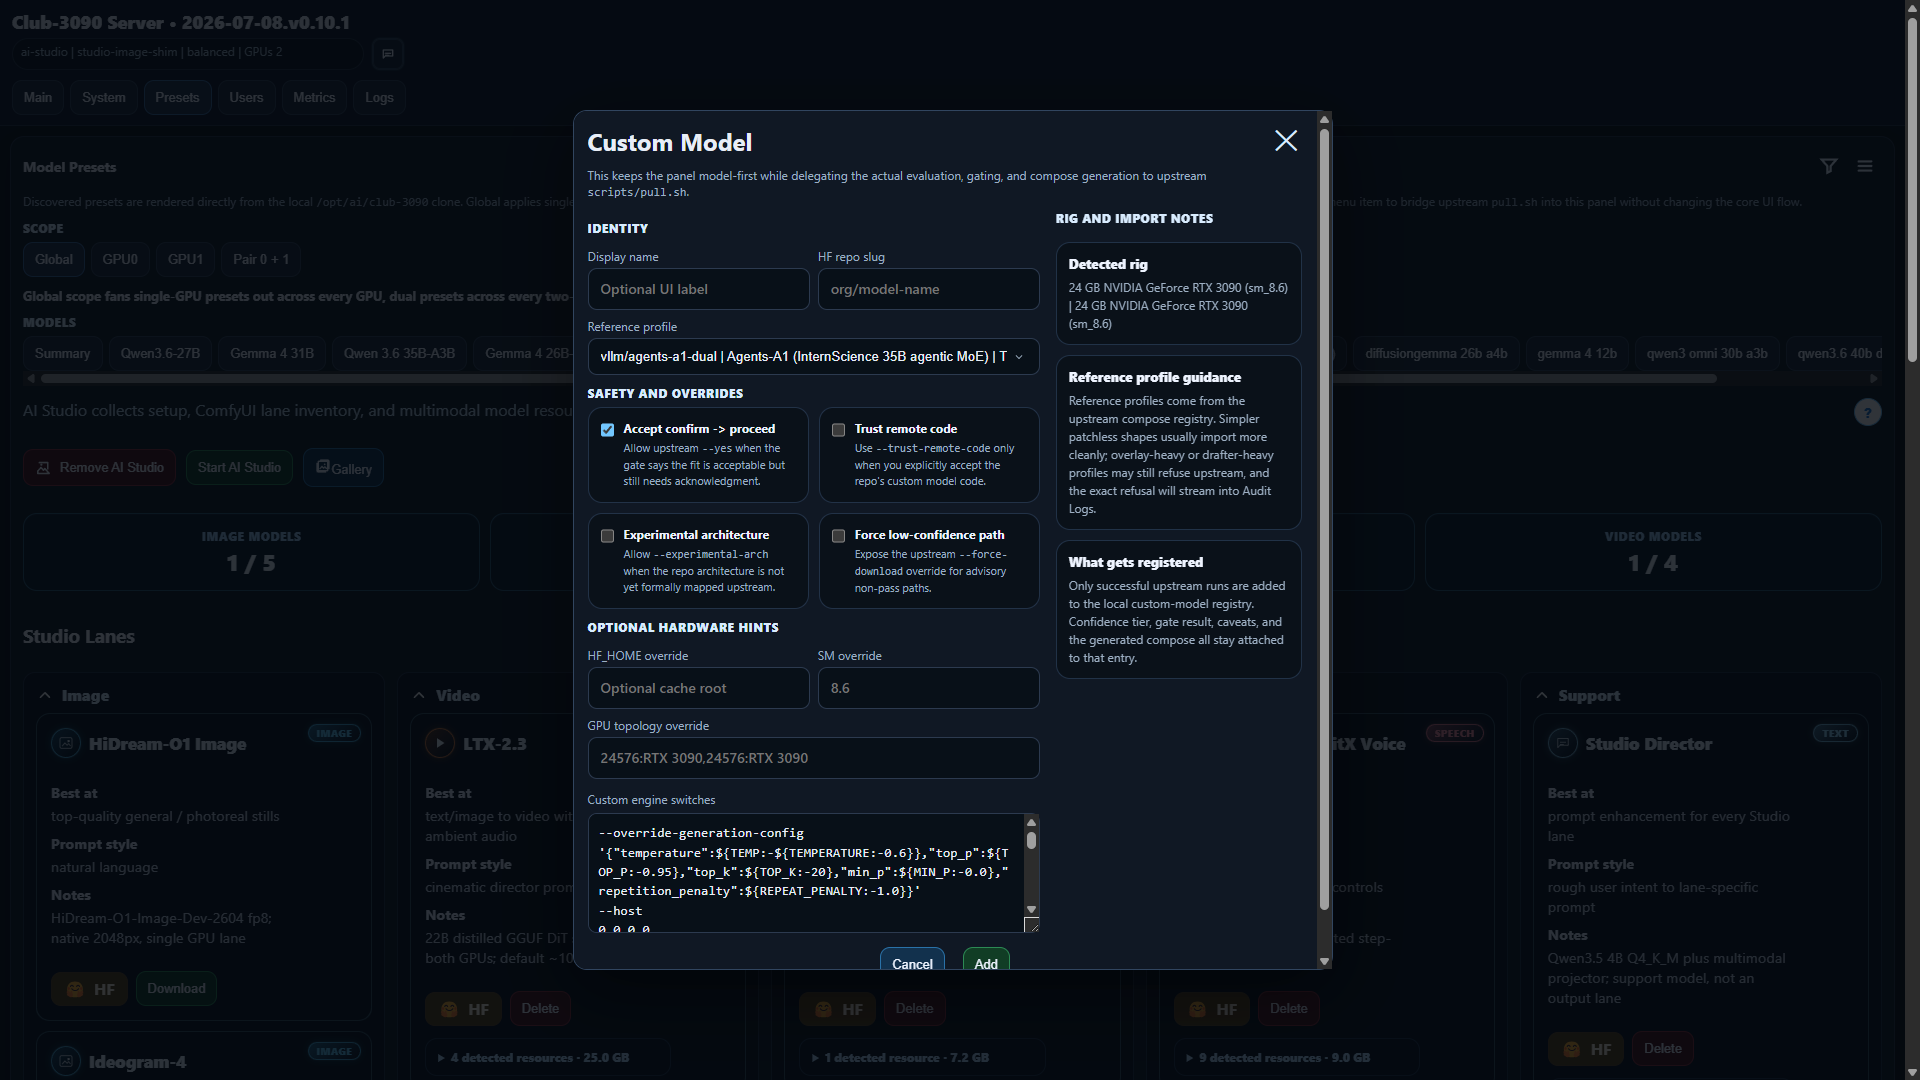Screen dimensions: 1920x1080
Task: Collapse the Support lane section
Action: point(1541,695)
